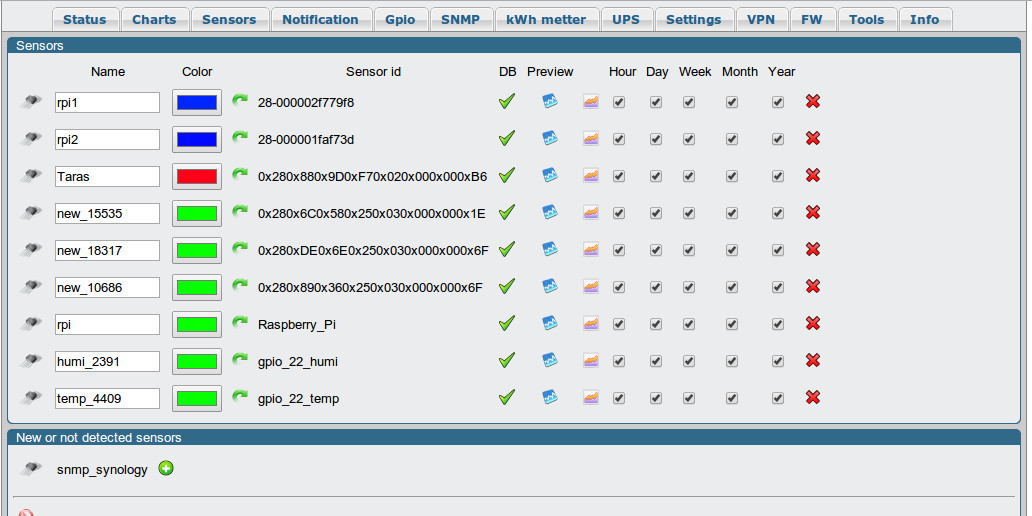Go to the Notification tab

[x=321, y=19]
